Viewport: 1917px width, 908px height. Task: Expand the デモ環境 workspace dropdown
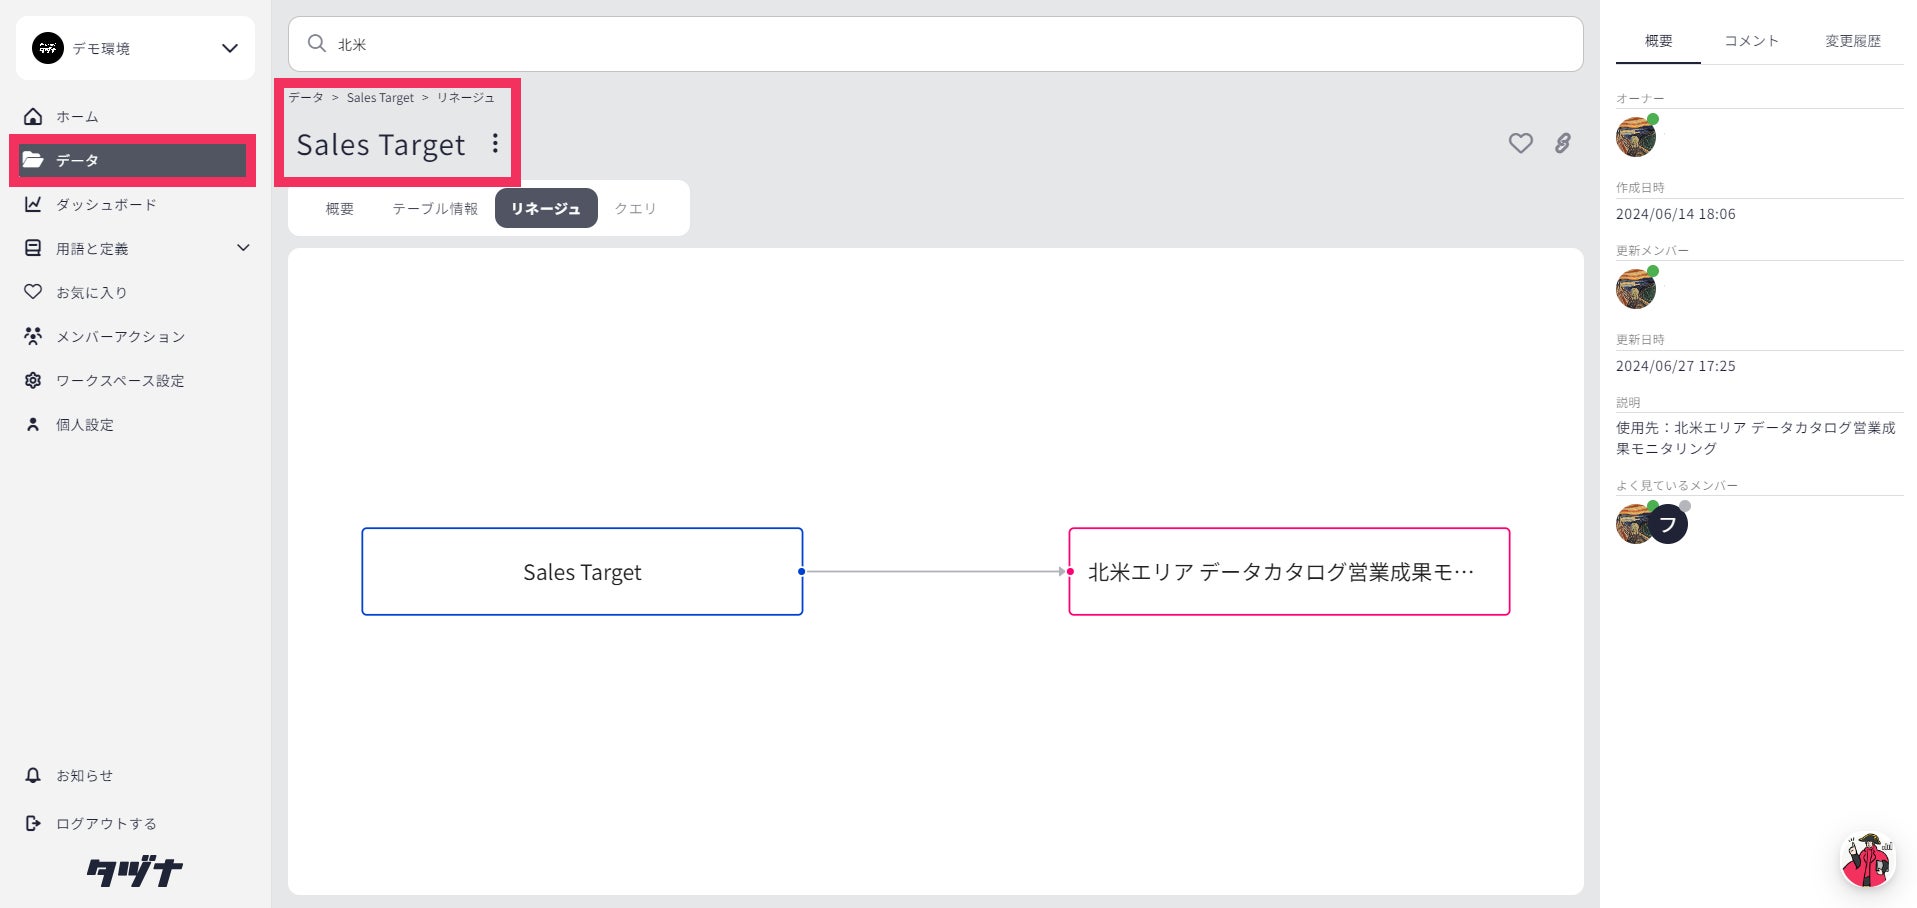coord(229,48)
